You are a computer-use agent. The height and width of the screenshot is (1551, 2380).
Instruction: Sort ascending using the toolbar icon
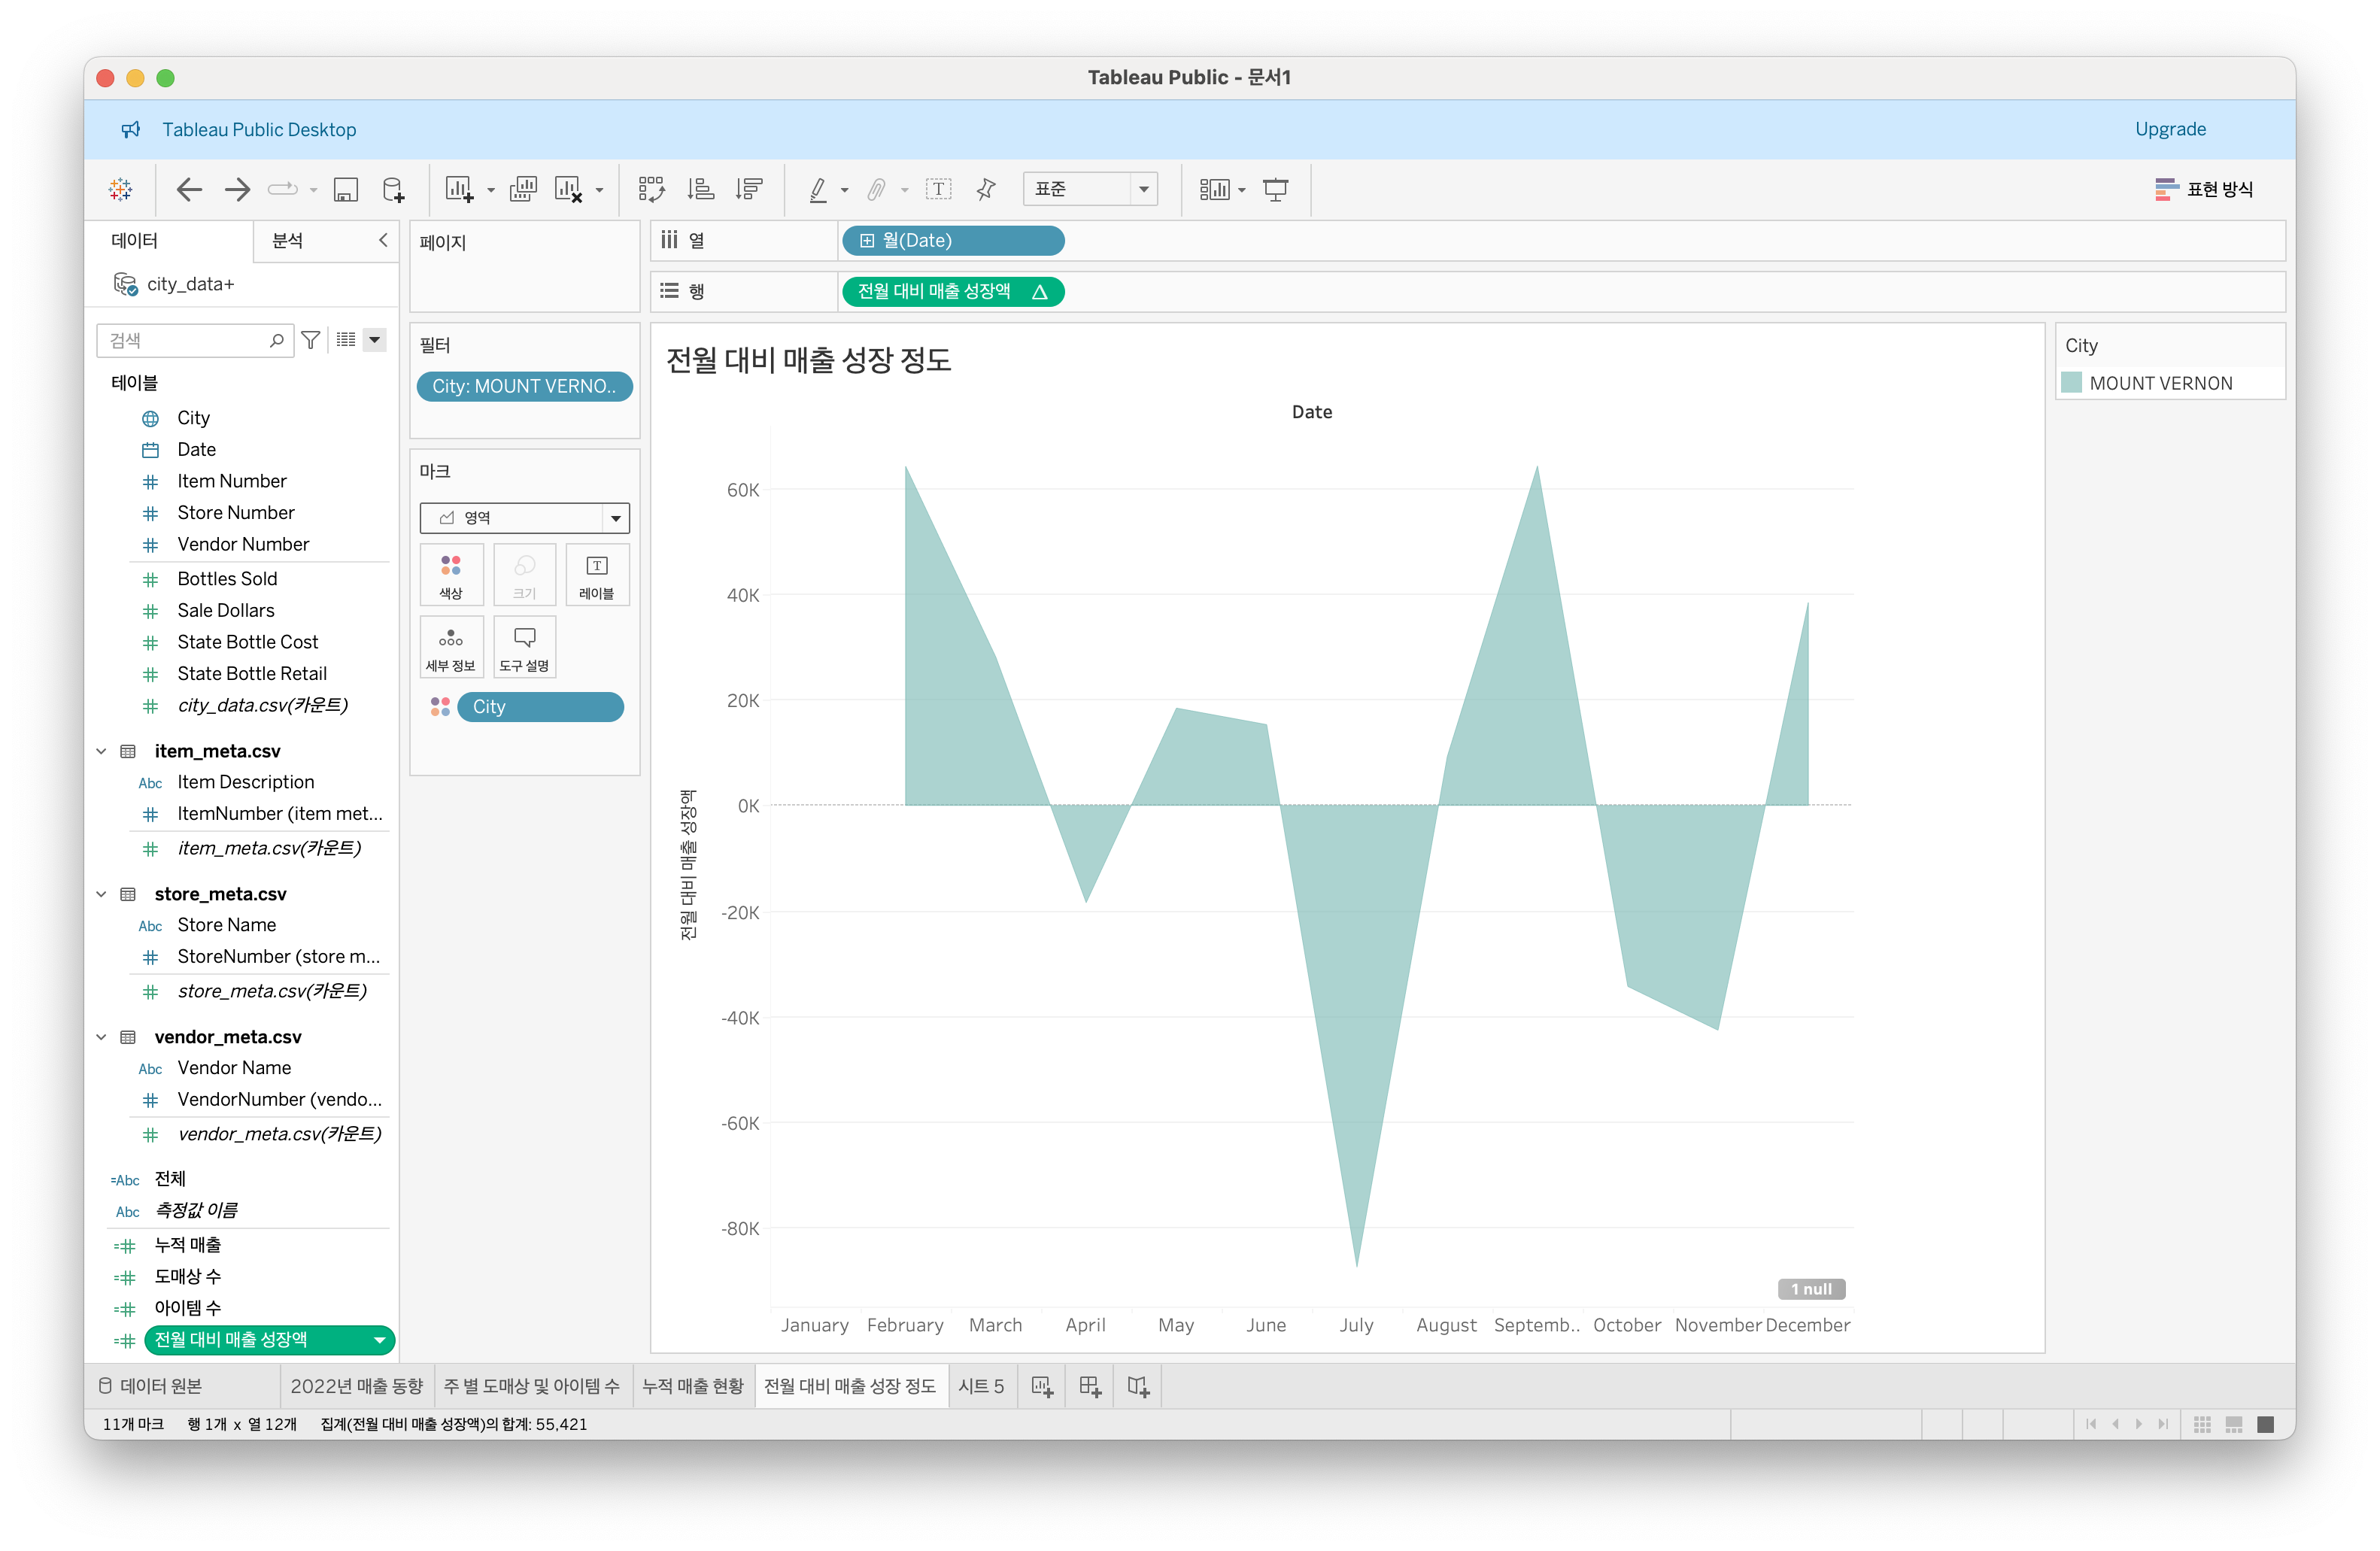tap(701, 189)
